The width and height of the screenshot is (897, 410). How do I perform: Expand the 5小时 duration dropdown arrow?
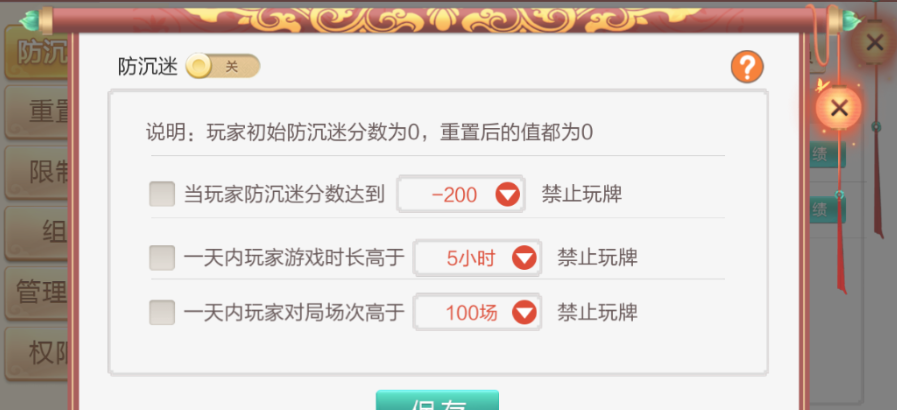(x=524, y=258)
